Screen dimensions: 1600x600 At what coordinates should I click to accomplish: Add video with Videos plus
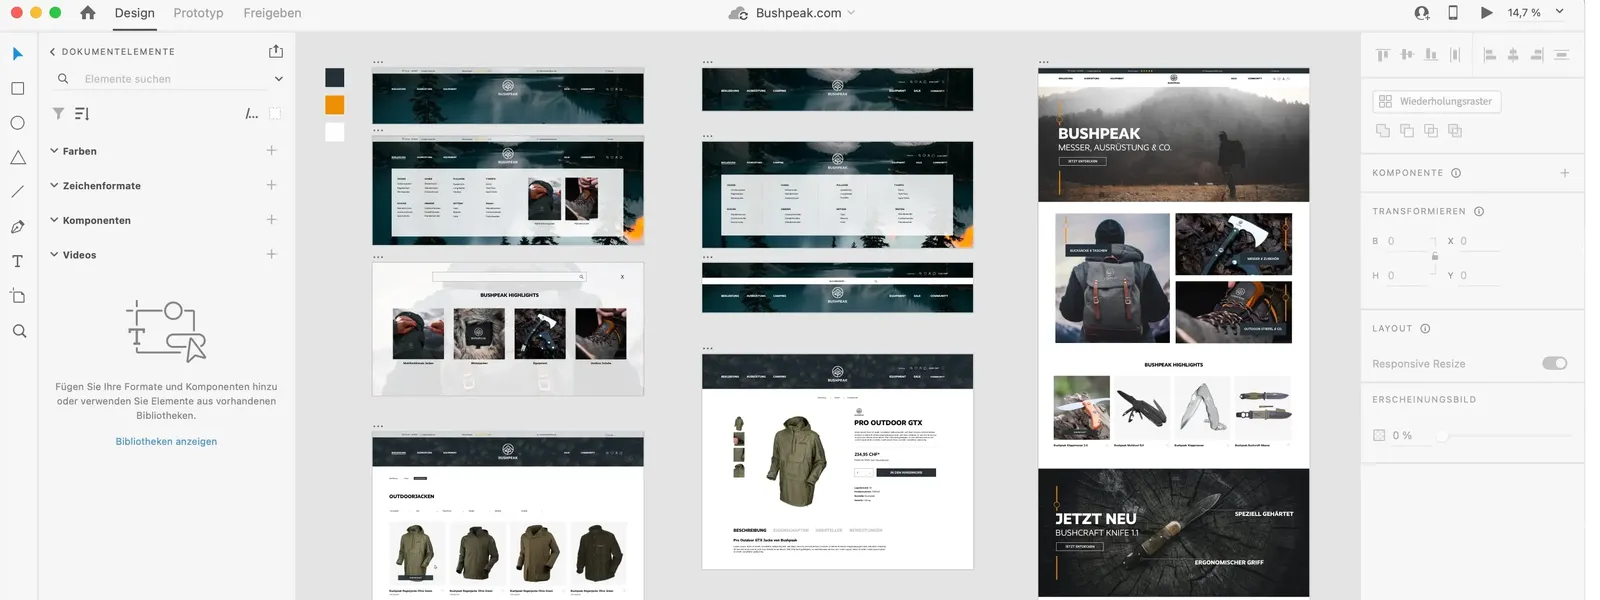click(x=271, y=254)
